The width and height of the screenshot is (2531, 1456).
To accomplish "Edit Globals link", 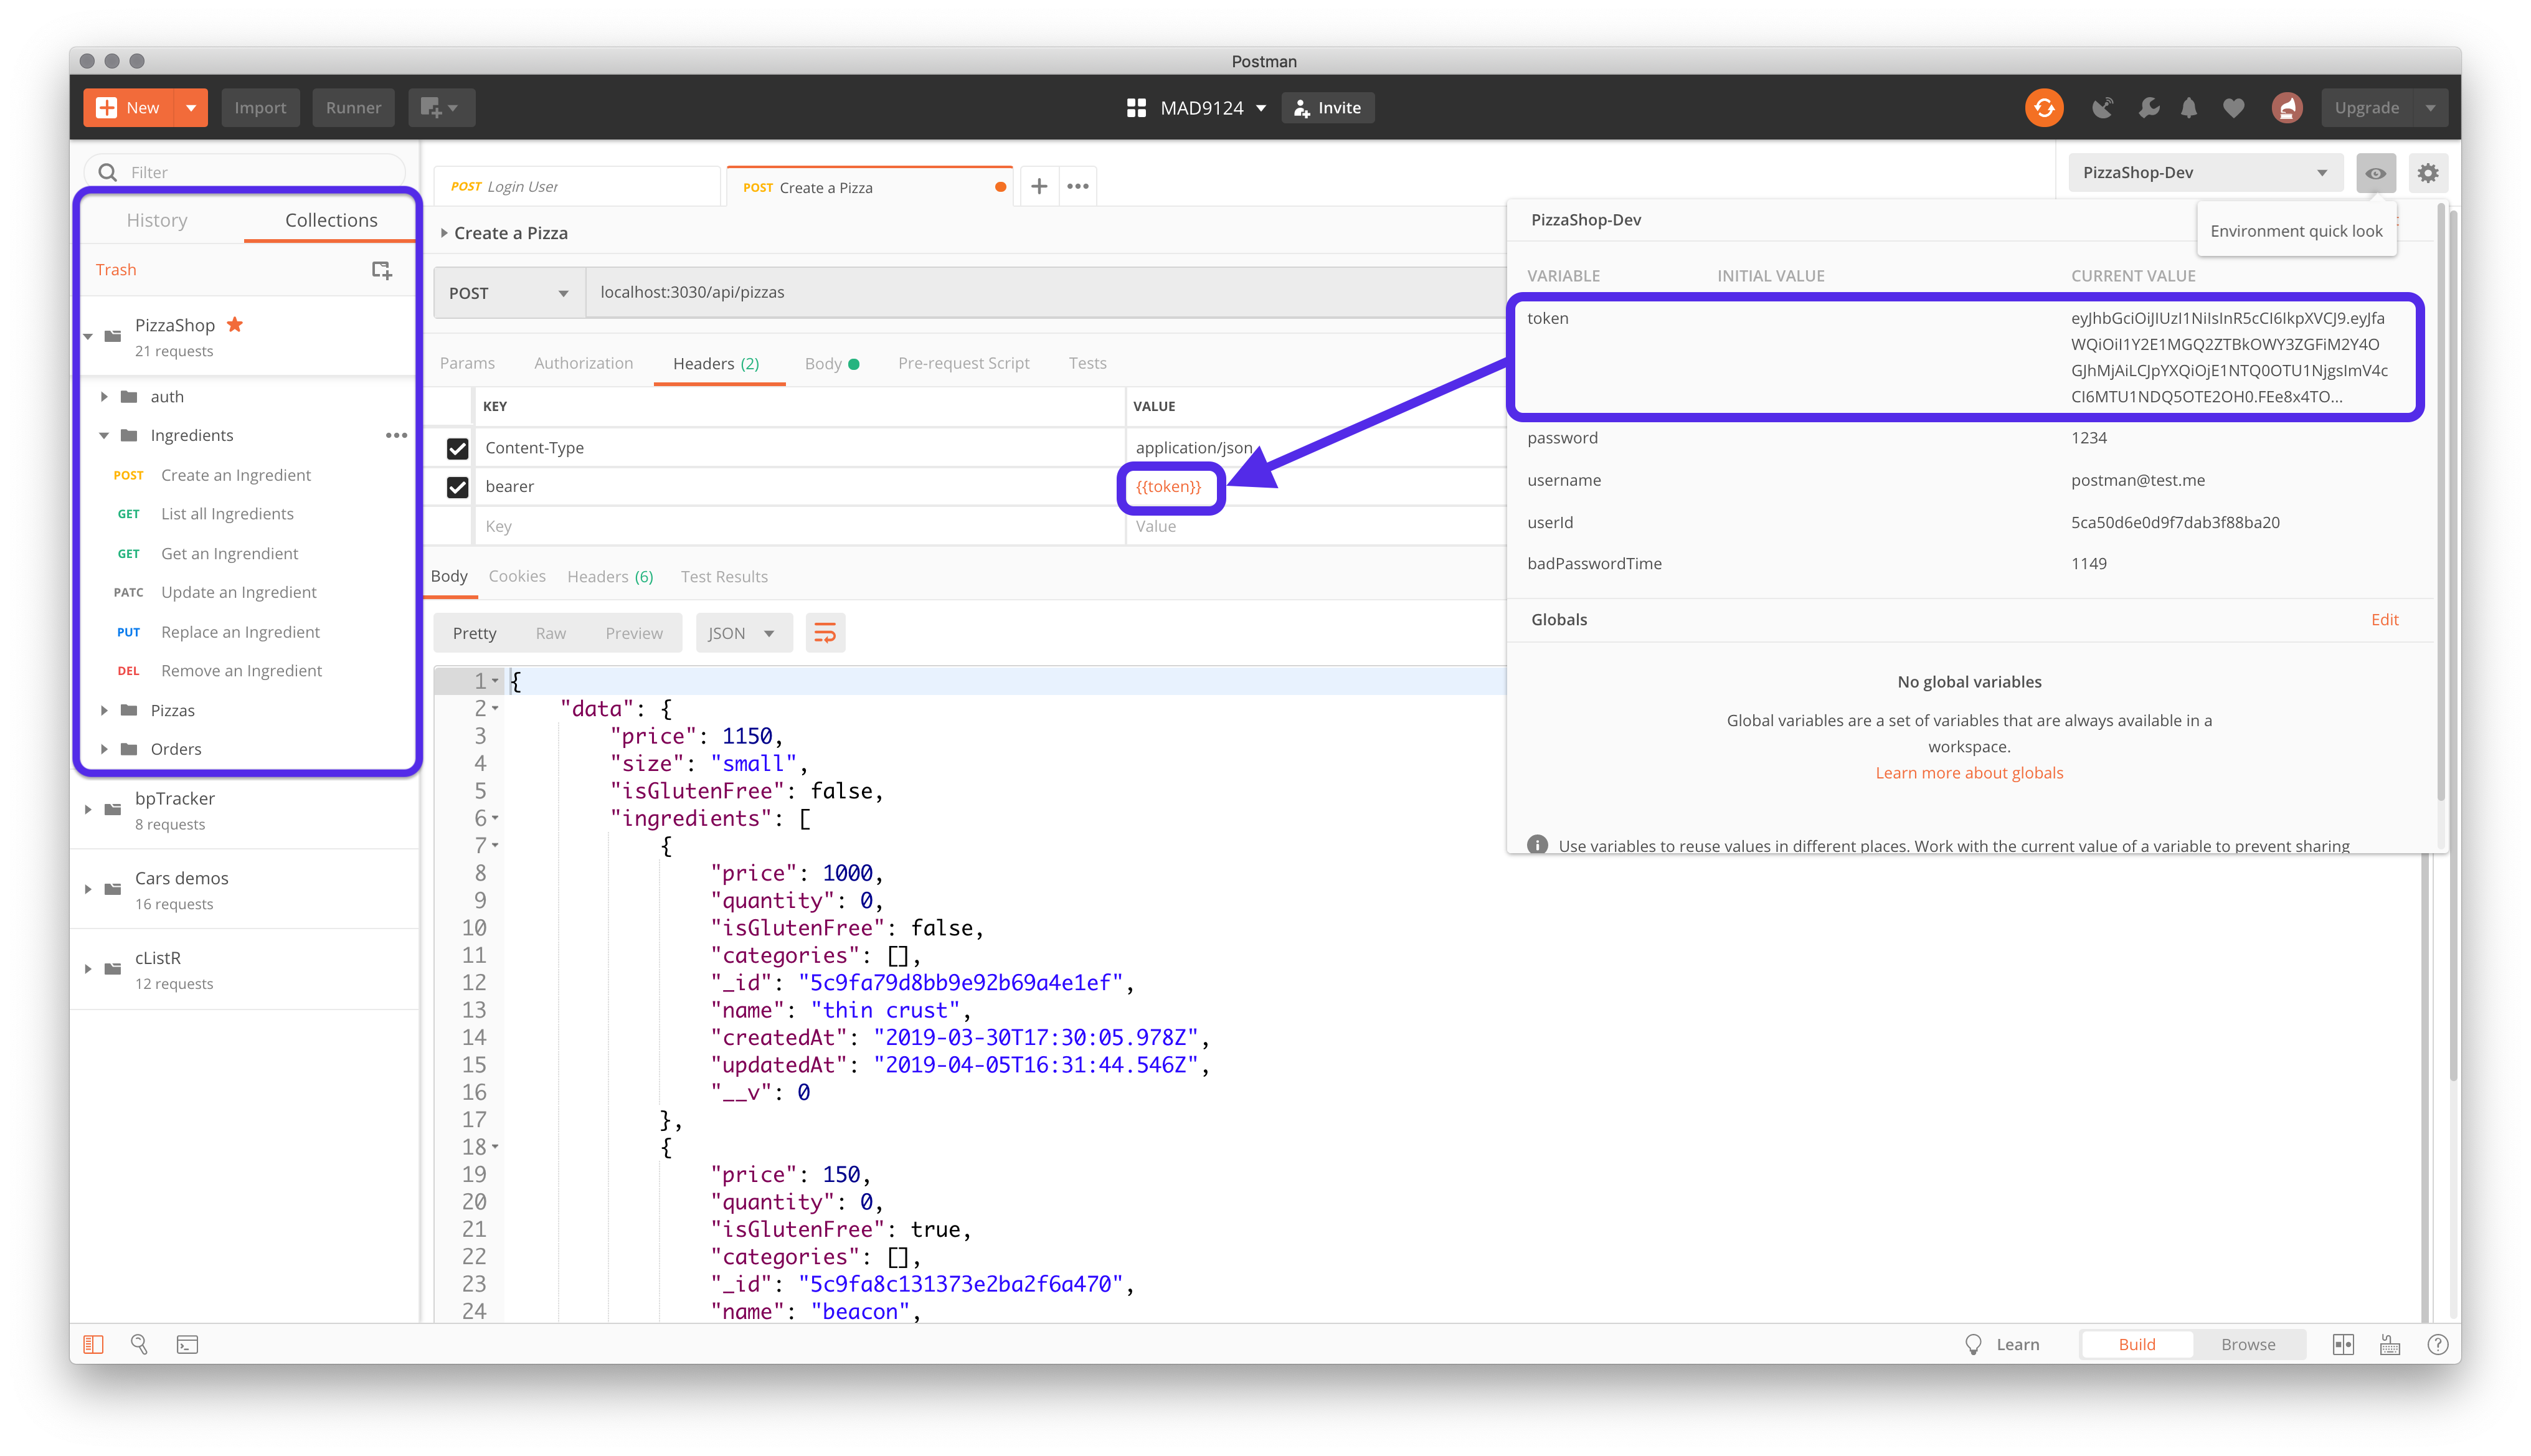I will coord(2384,620).
